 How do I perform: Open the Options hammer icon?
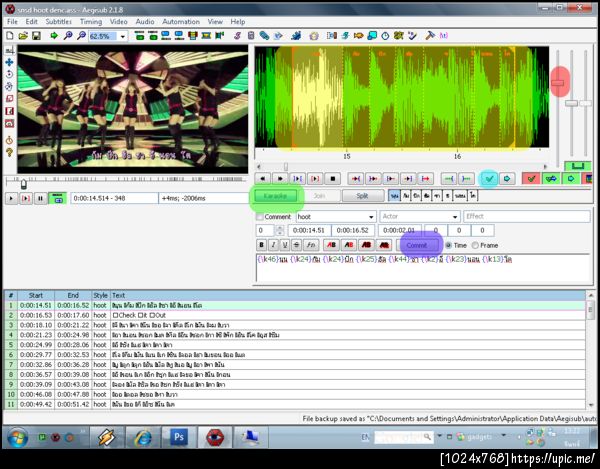[430, 36]
